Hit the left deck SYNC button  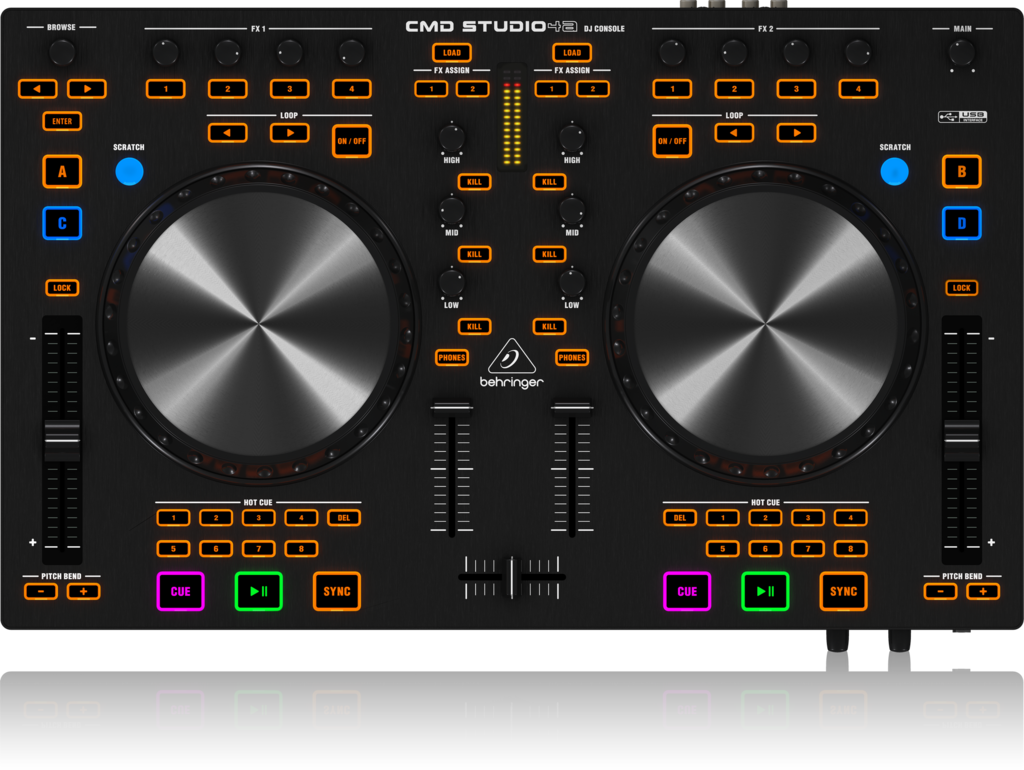[337, 591]
